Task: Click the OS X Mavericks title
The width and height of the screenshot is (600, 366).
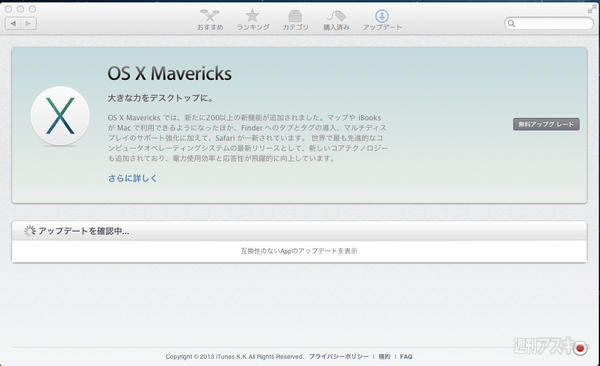Action: coord(170,73)
